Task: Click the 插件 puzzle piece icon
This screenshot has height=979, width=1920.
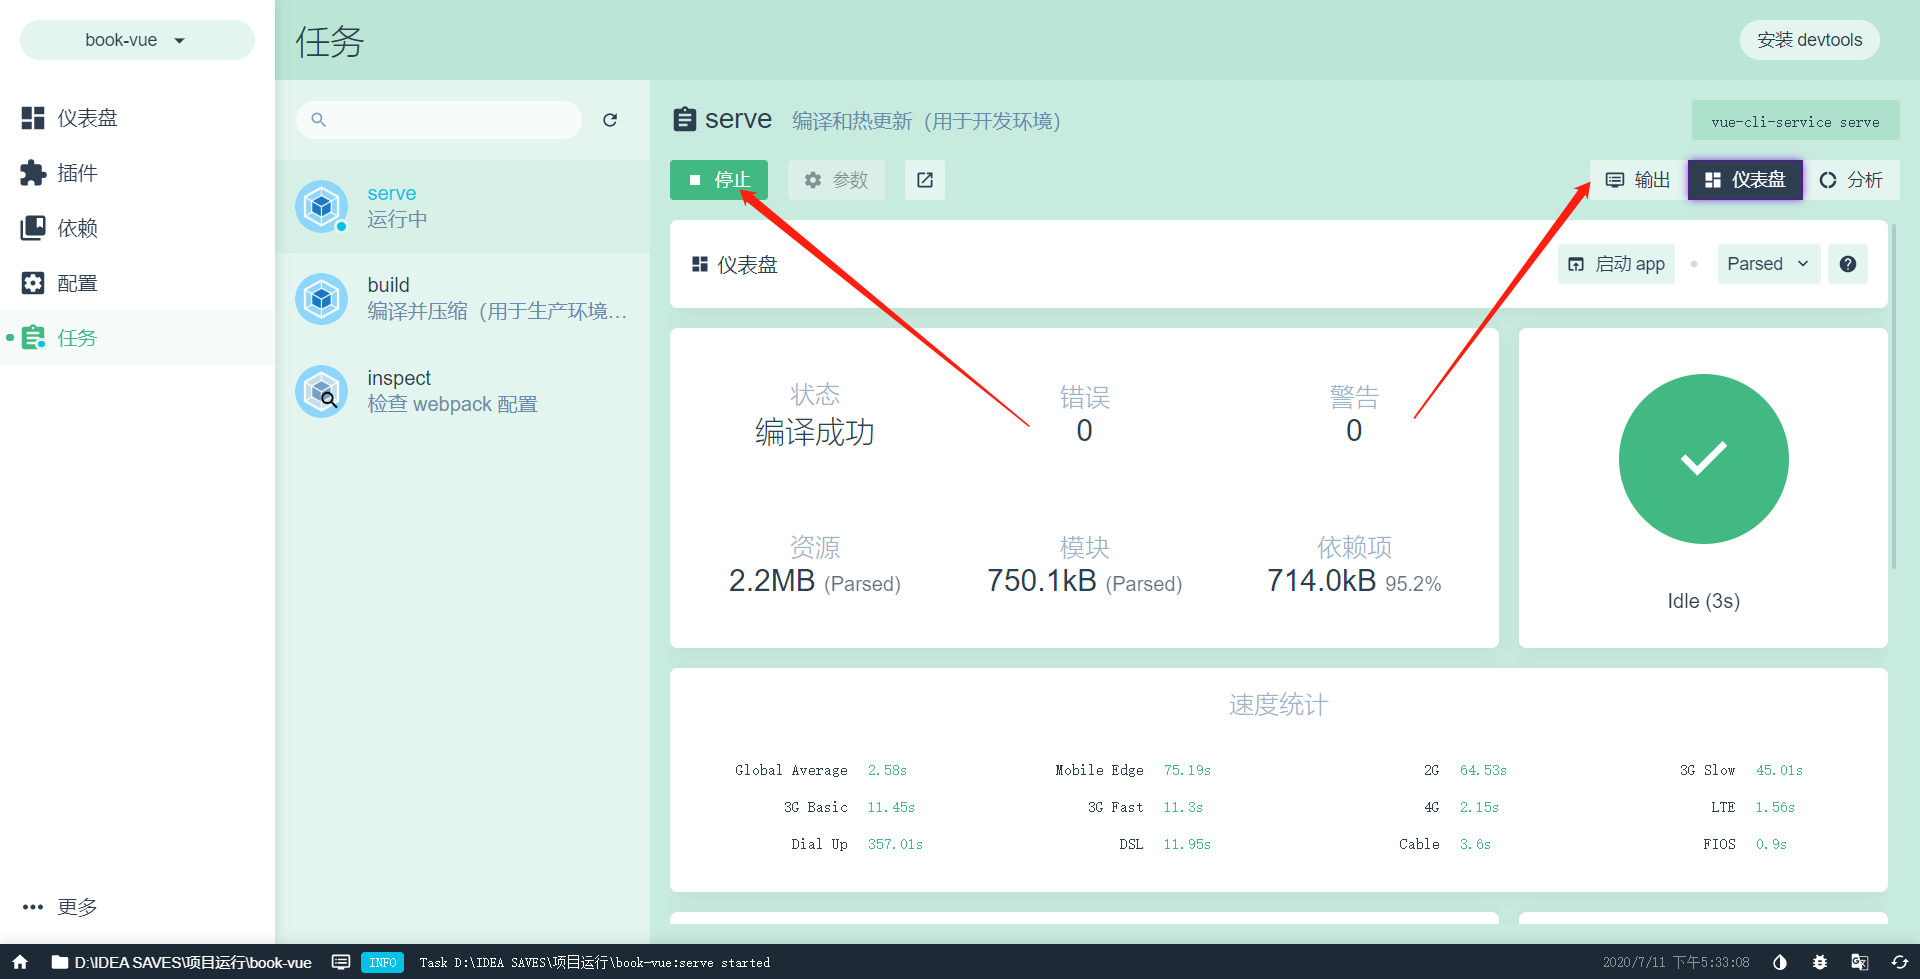Action: 33,173
